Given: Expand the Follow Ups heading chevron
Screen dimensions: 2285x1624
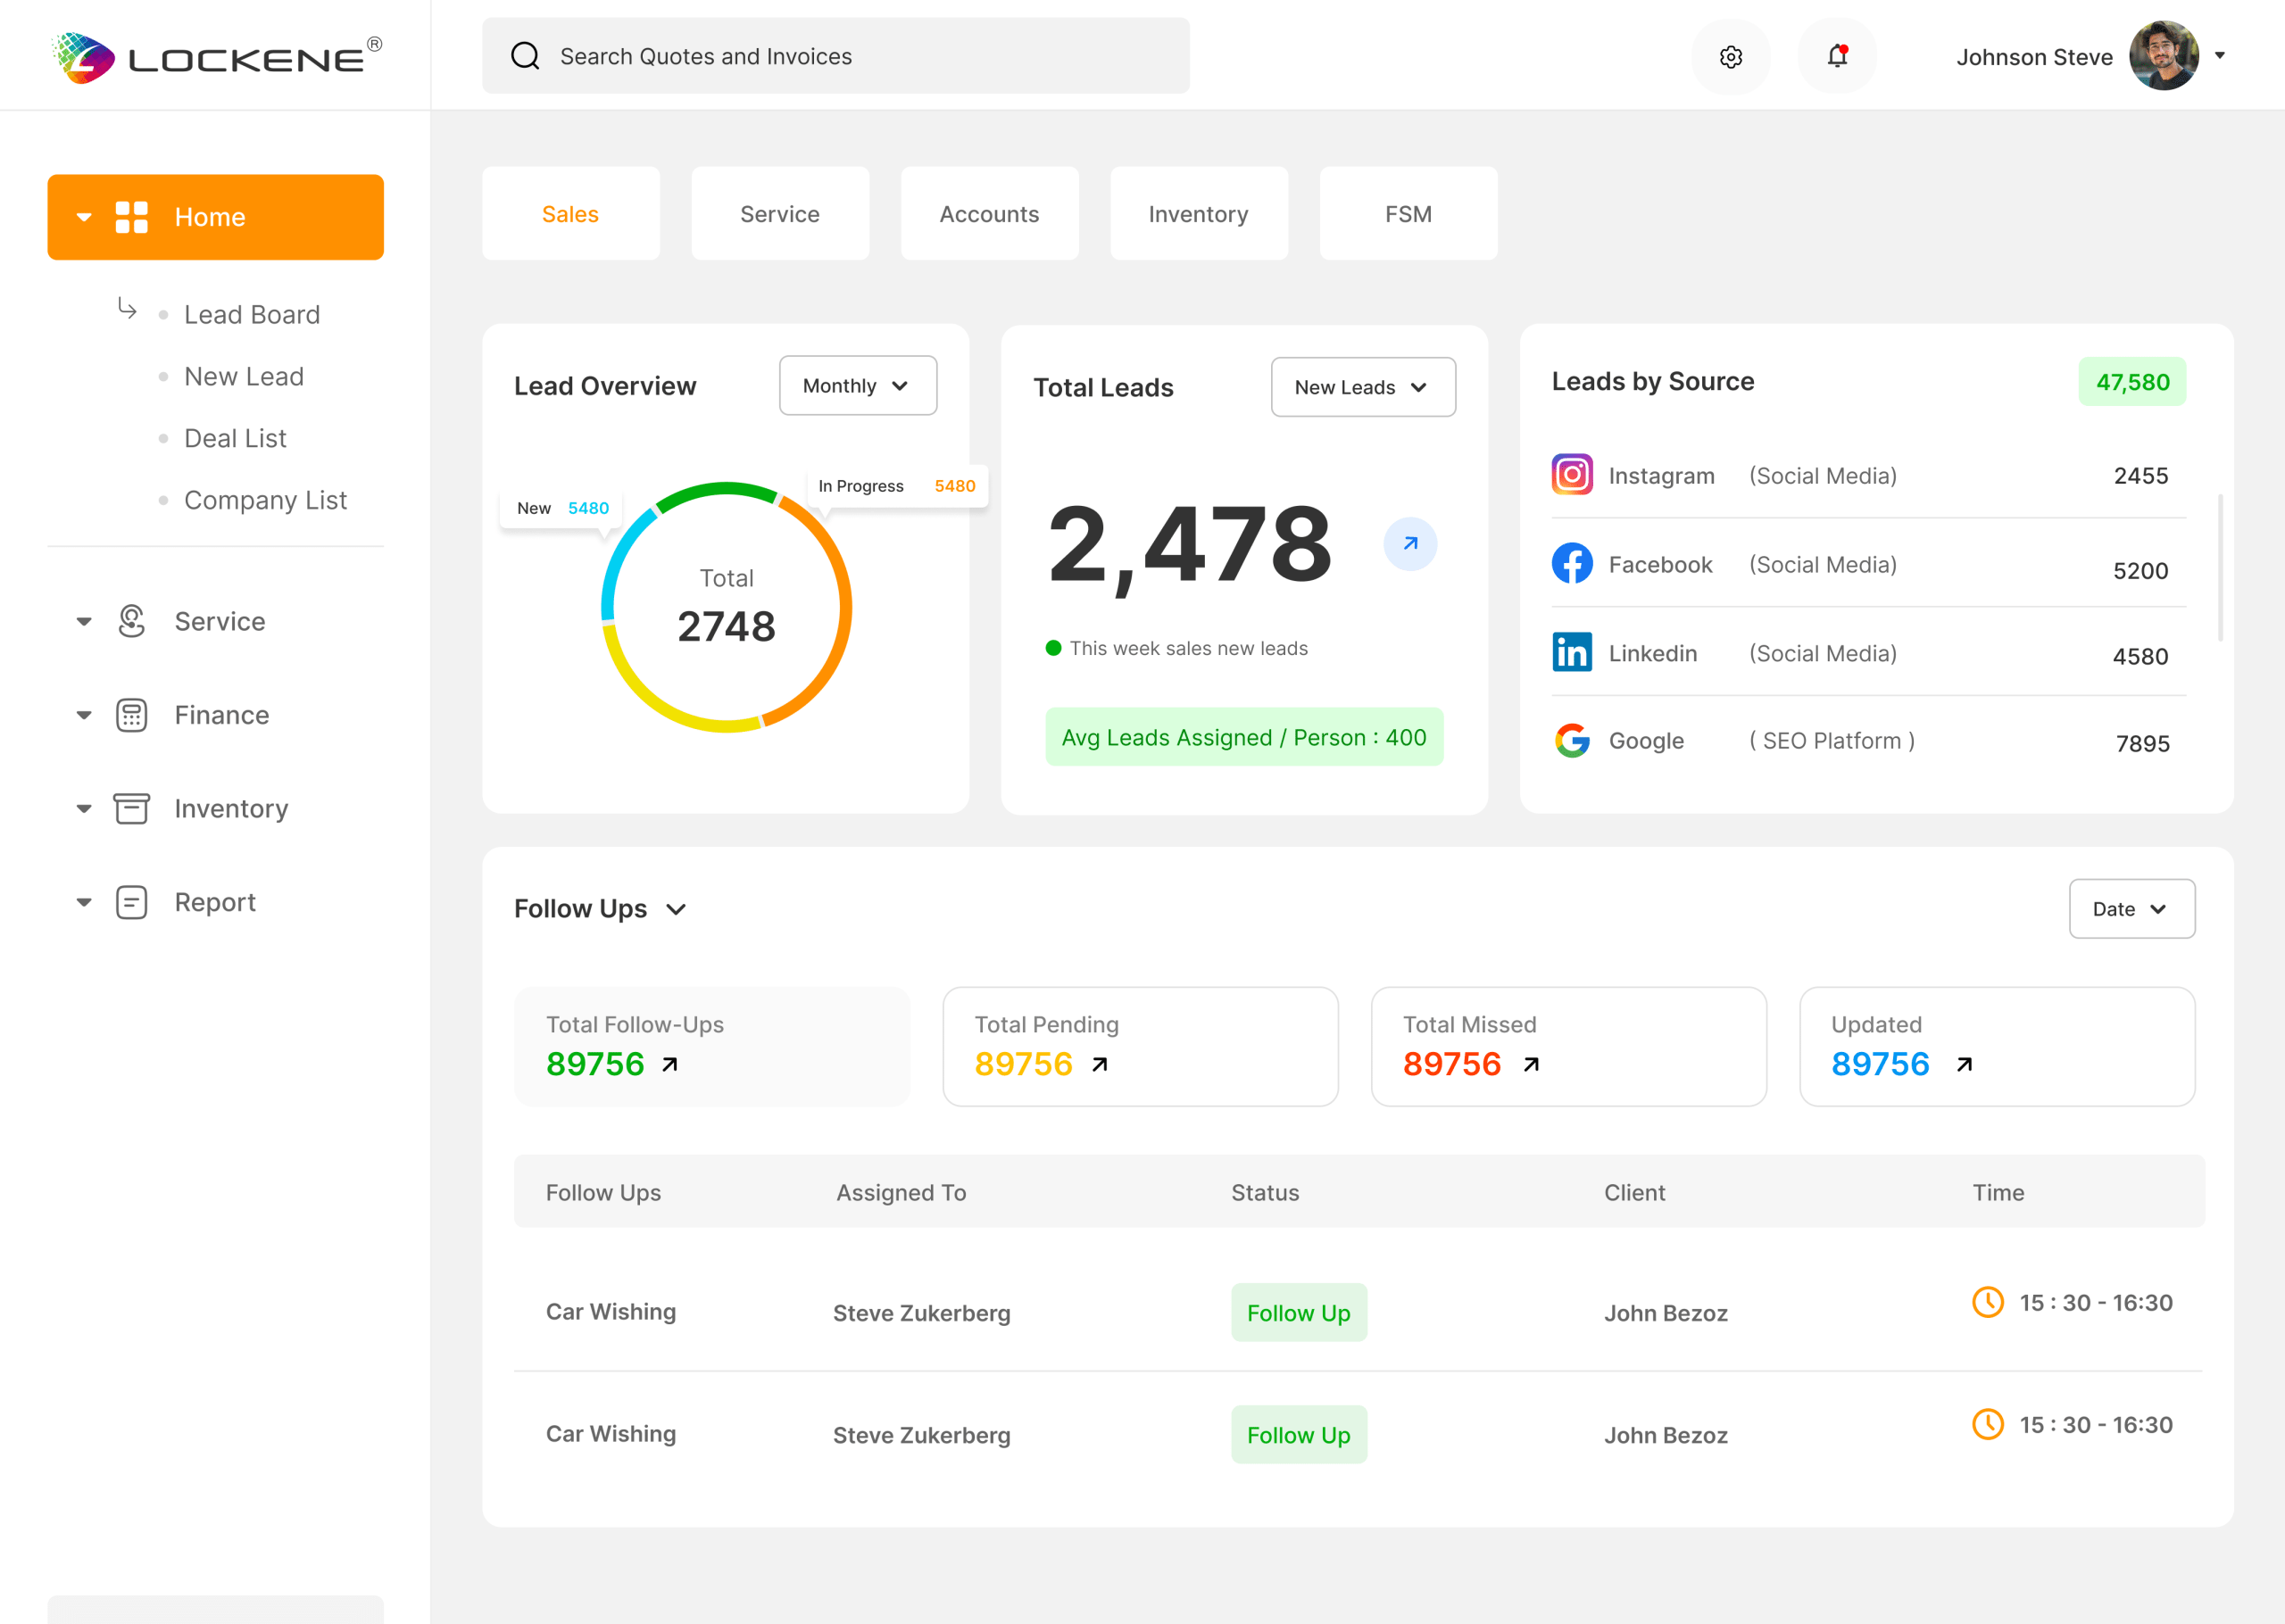Looking at the screenshot, I should [676, 909].
